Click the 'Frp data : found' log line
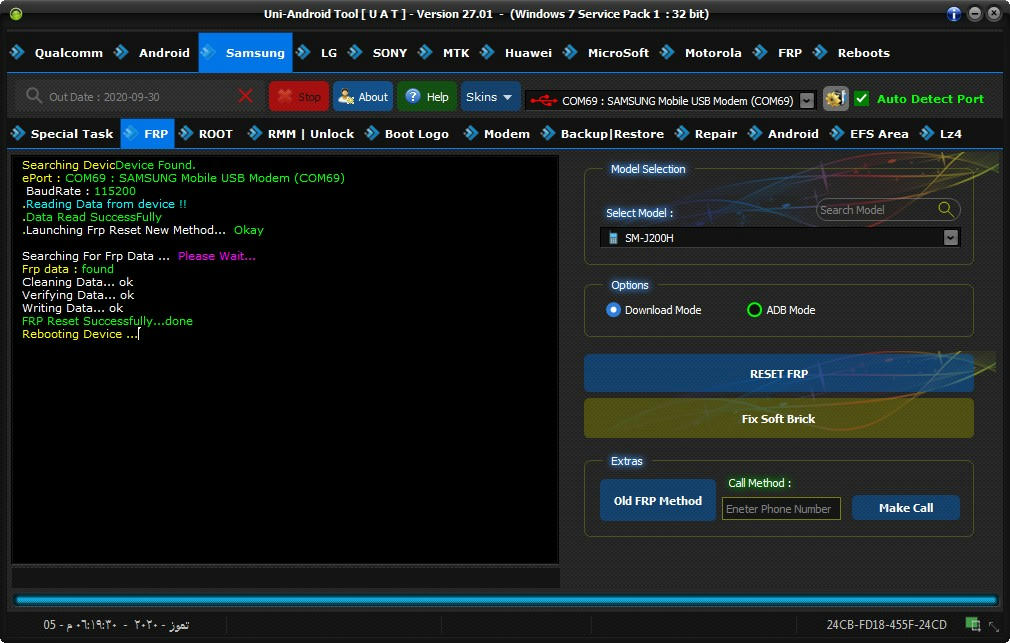This screenshot has height=643, width=1010. 68,269
